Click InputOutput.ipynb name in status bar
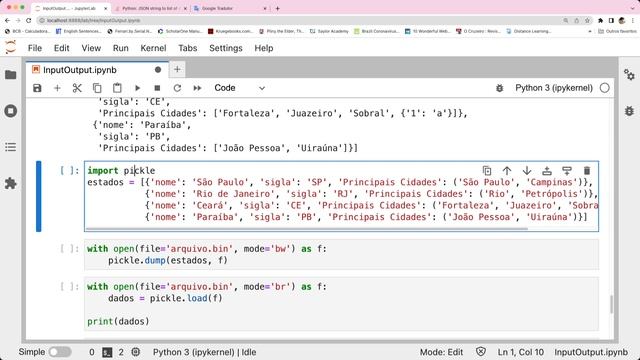The width and height of the screenshot is (640, 360). click(591, 352)
